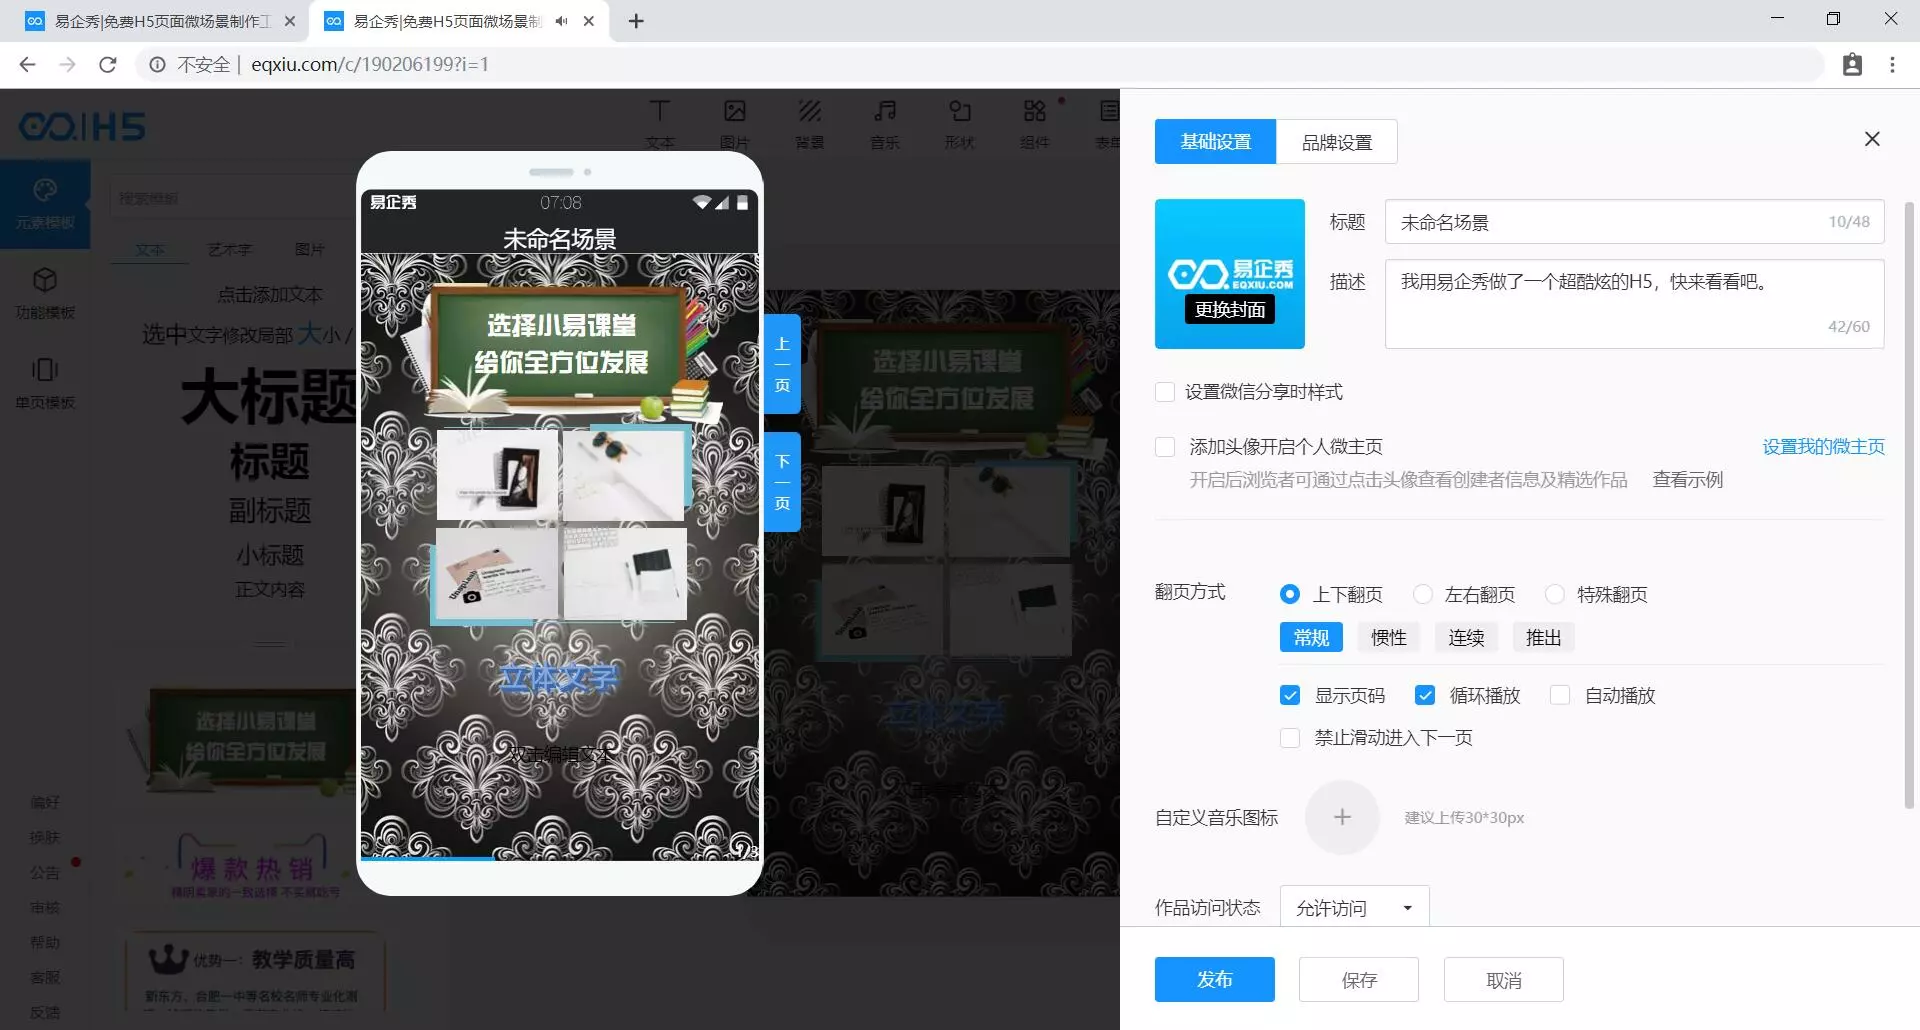Open a new browser tab

pos(636,21)
